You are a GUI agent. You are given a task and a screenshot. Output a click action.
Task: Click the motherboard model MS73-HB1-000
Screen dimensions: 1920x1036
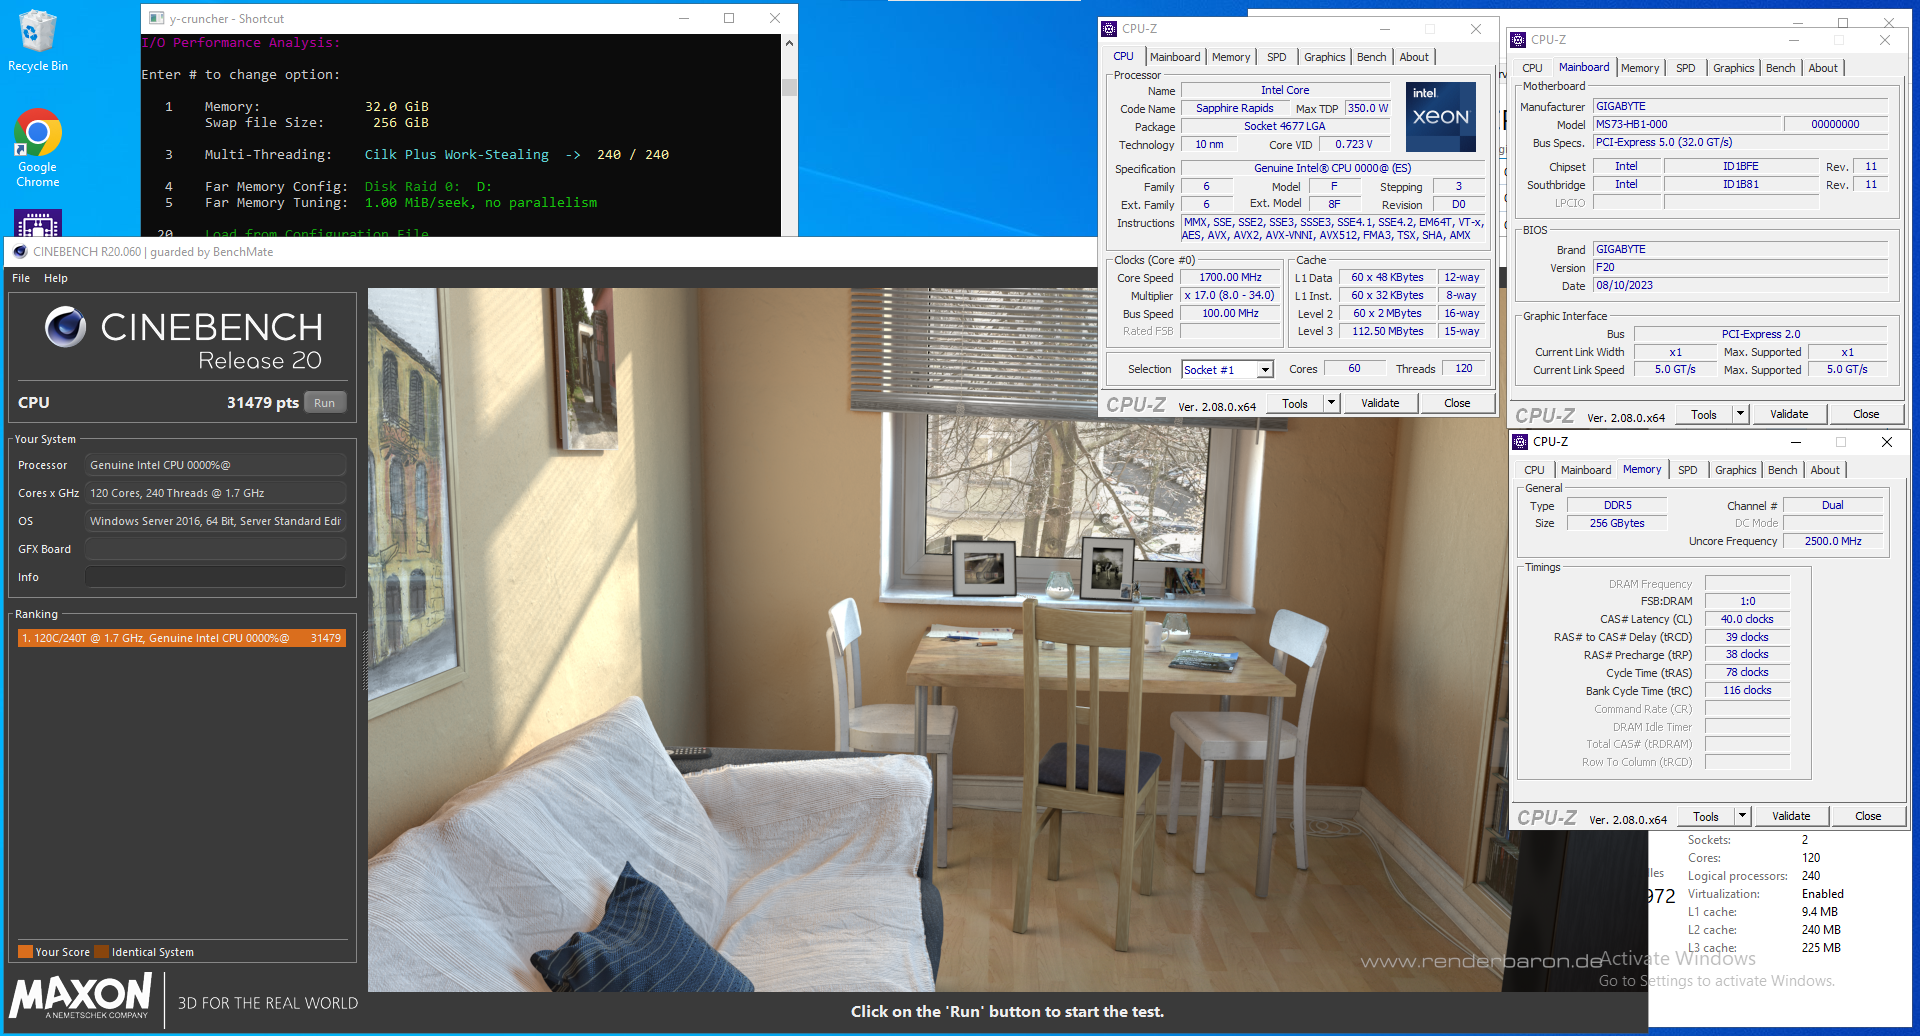click(1687, 124)
